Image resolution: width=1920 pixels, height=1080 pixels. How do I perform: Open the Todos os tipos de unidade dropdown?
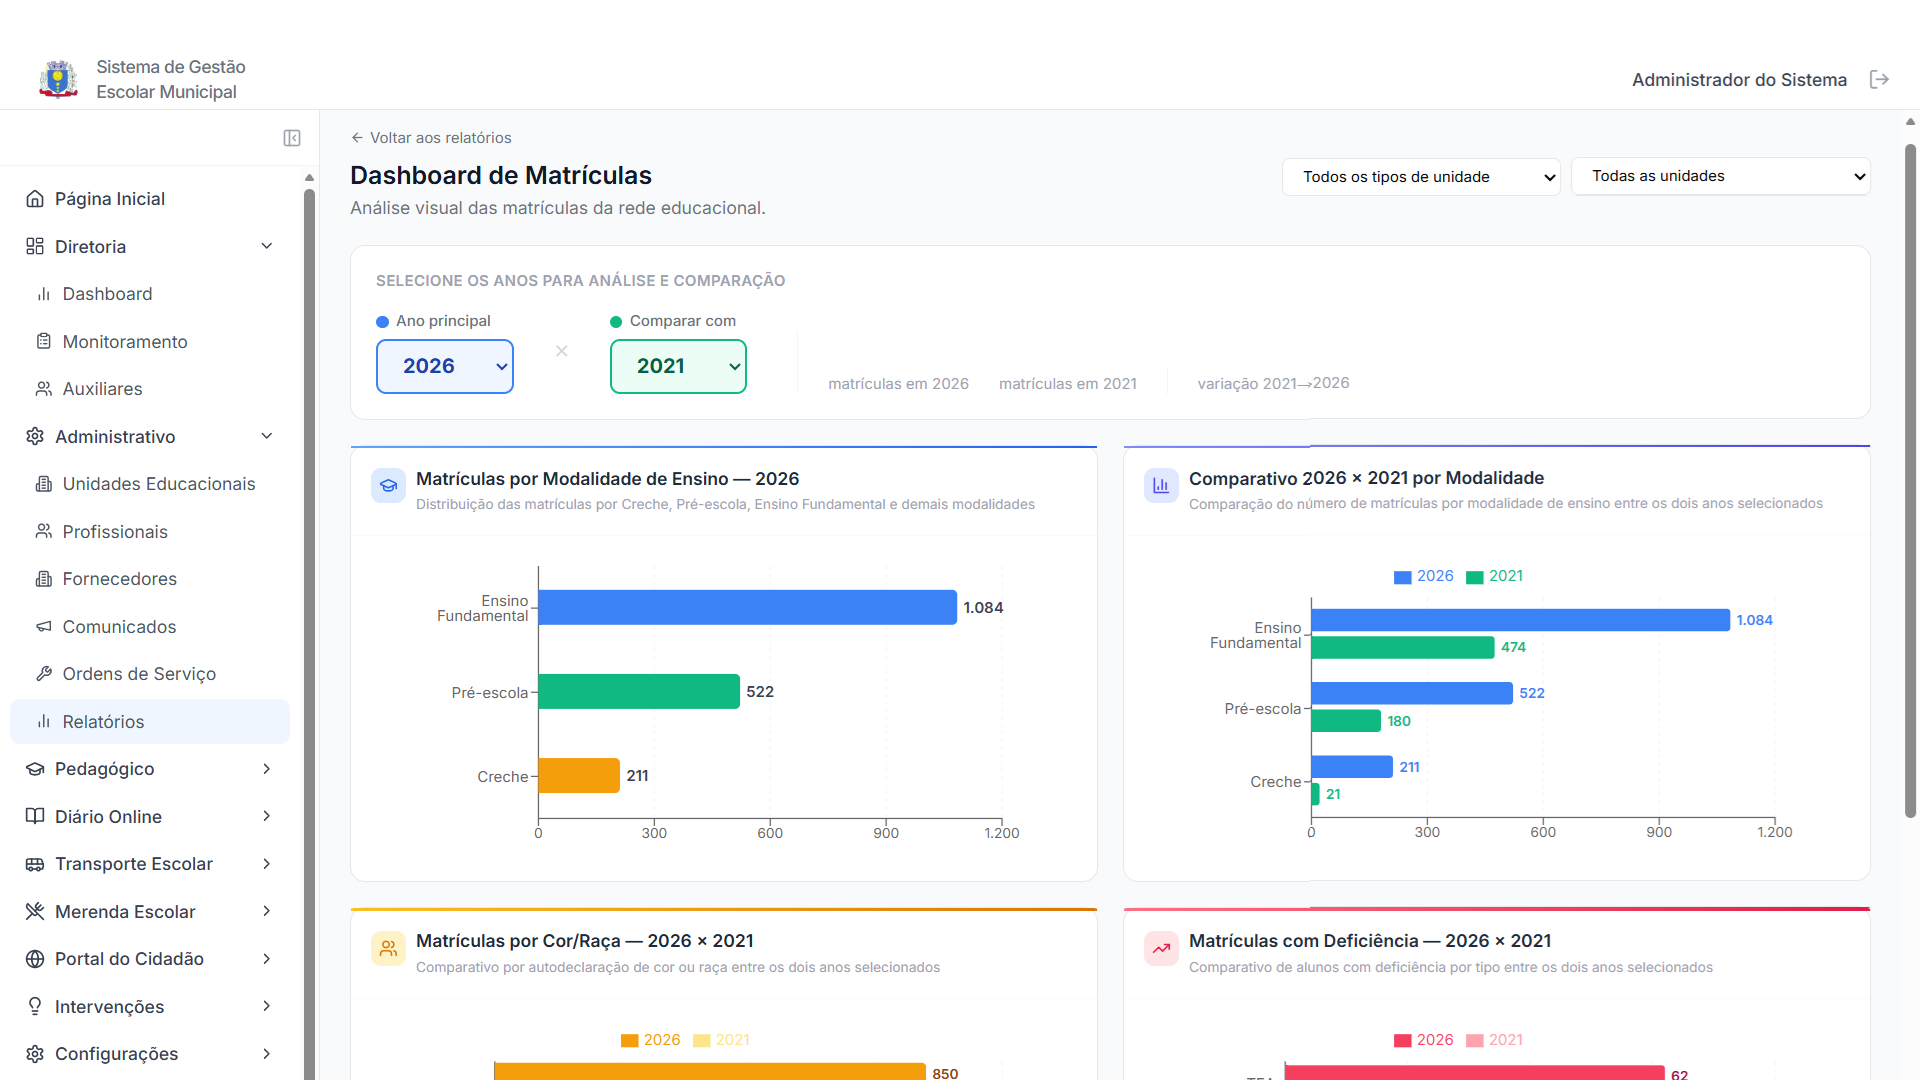pyautogui.click(x=1421, y=177)
